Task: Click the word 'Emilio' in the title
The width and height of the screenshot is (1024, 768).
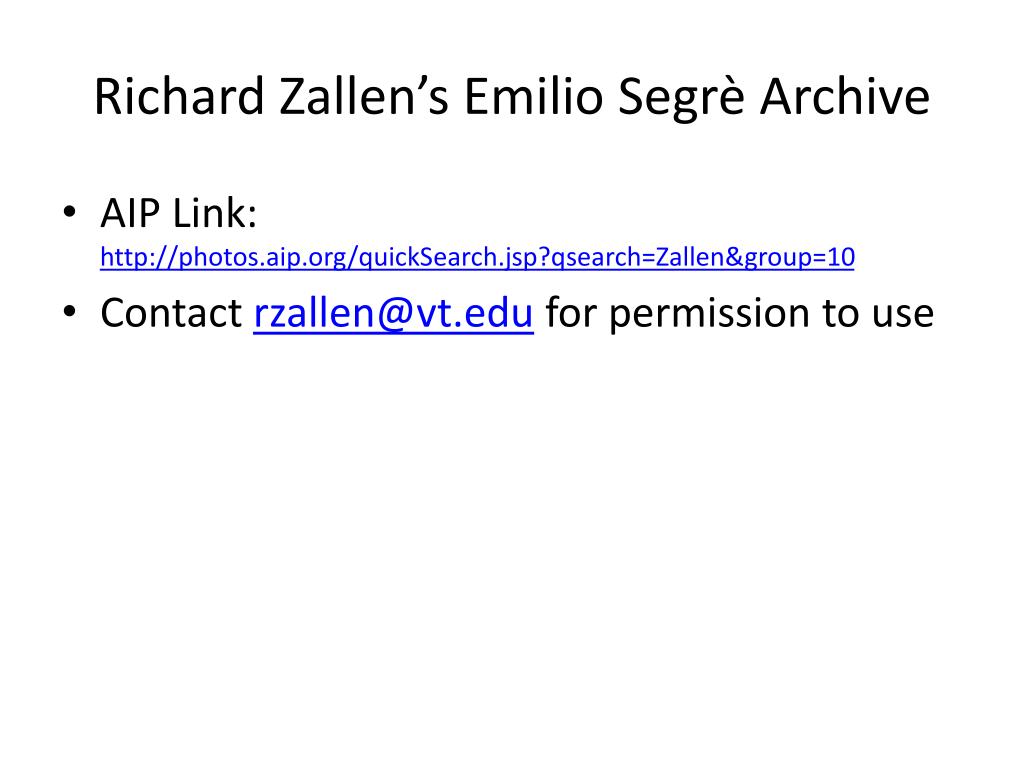Action: click(x=534, y=97)
